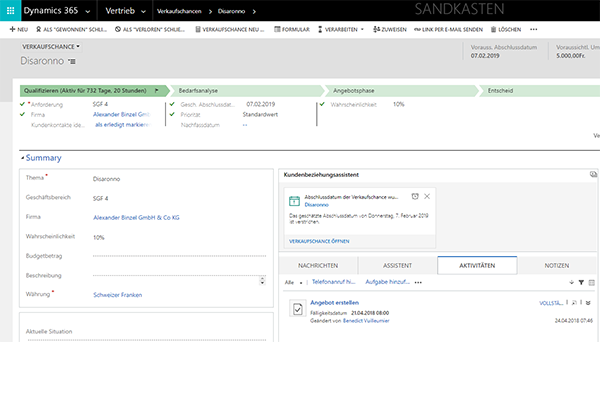Open the Verarbeiten dropdown
This screenshot has width=600, height=420.
coord(341,29)
